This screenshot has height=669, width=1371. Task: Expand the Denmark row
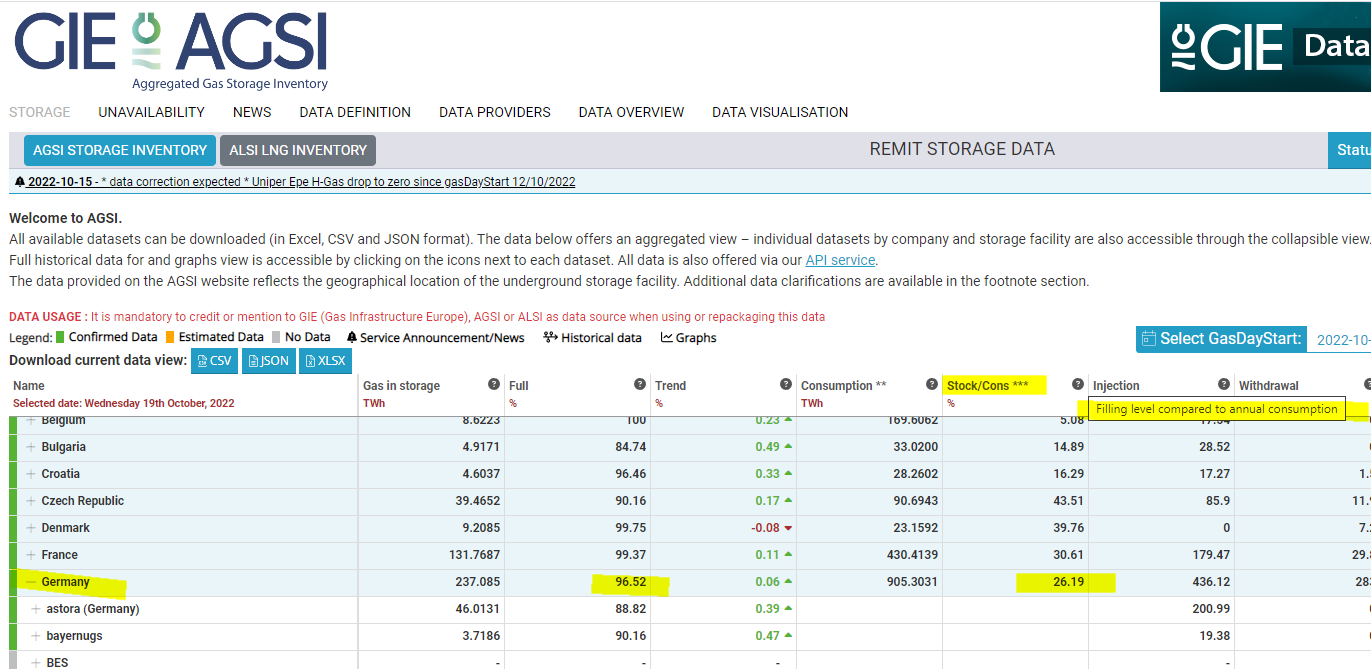click(31, 528)
